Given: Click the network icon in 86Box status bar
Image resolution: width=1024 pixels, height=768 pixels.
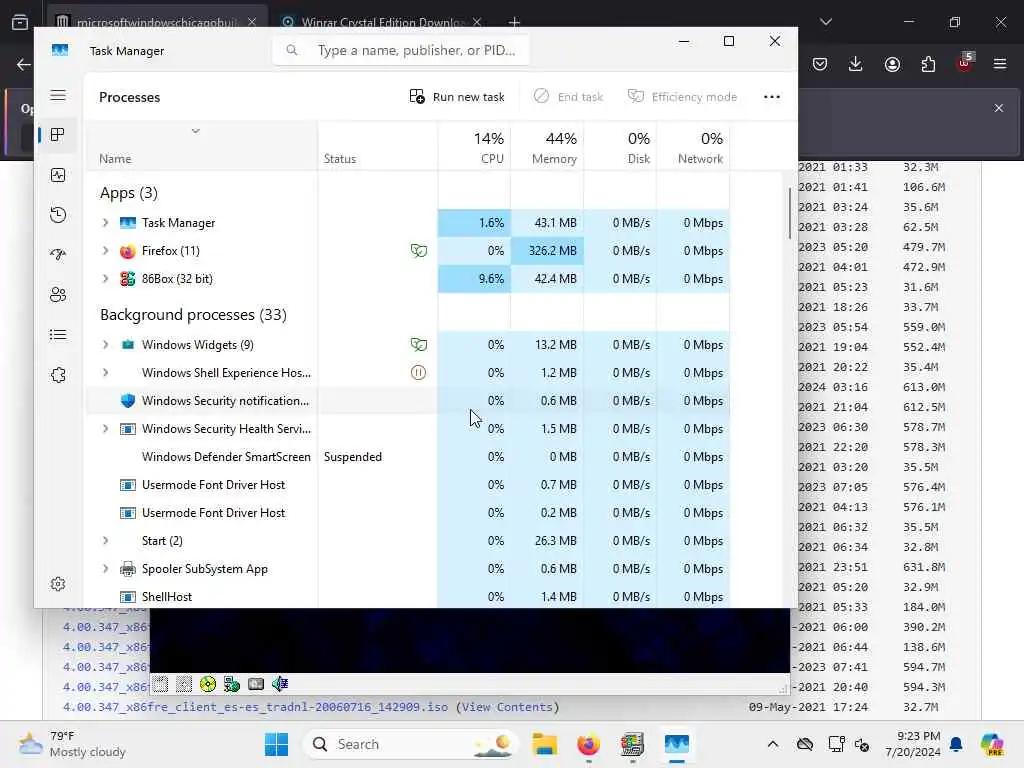Looking at the screenshot, I should click(x=231, y=684).
